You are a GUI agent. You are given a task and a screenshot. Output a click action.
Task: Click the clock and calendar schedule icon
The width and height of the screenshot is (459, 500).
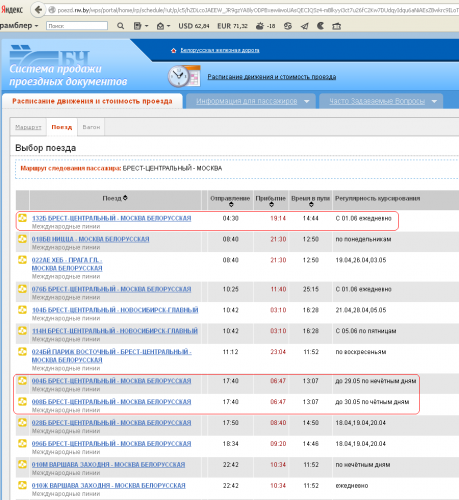(184, 76)
